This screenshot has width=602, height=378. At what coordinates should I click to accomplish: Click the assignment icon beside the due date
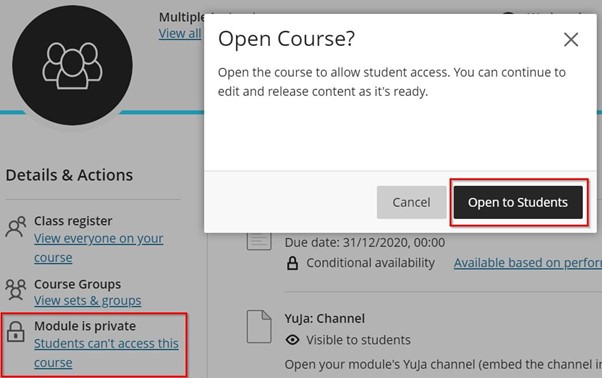(259, 241)
